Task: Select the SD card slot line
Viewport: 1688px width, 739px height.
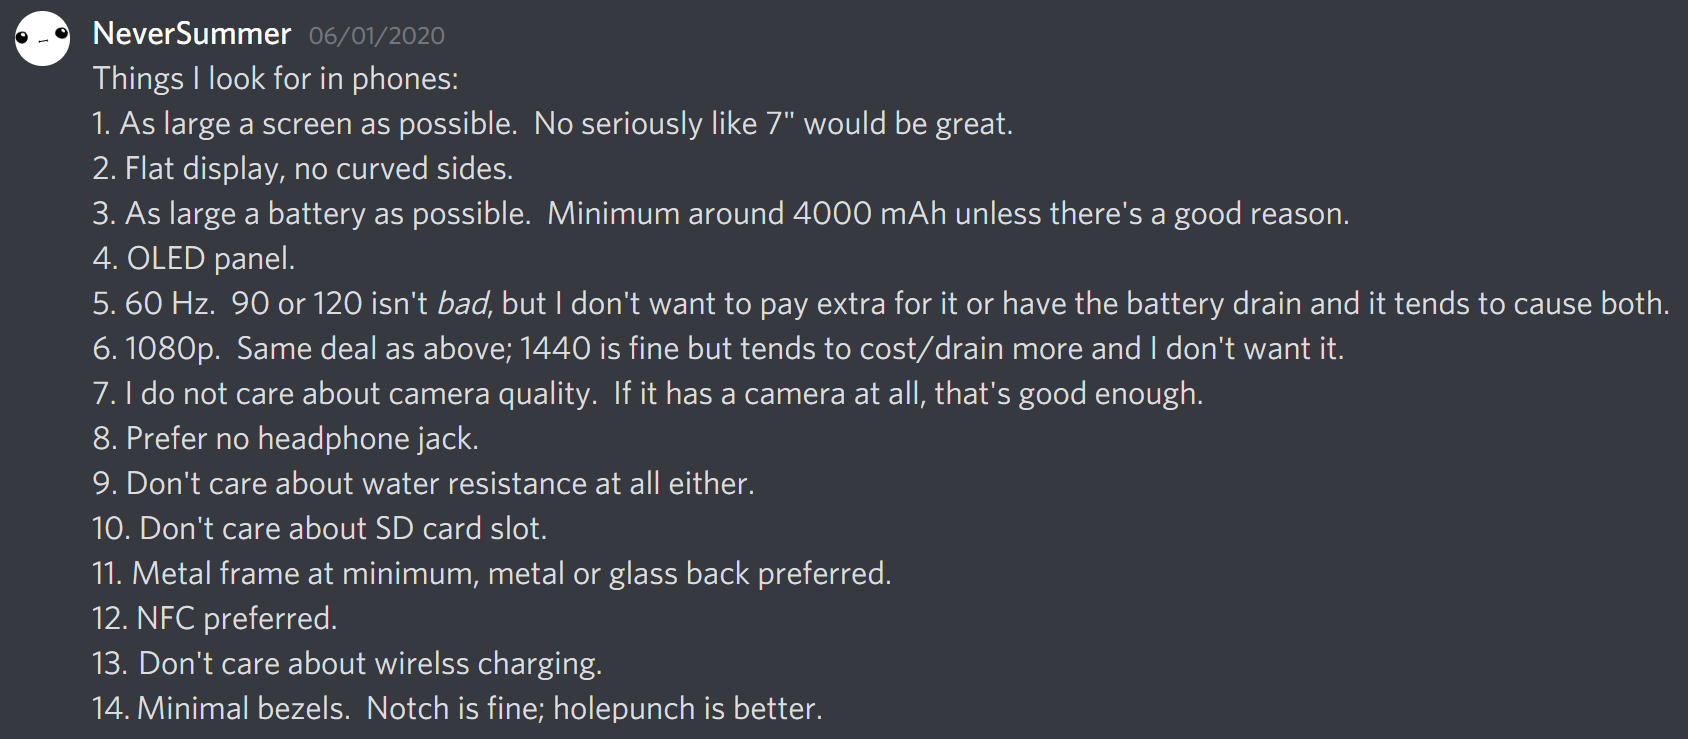Action: tap(320, 529)
